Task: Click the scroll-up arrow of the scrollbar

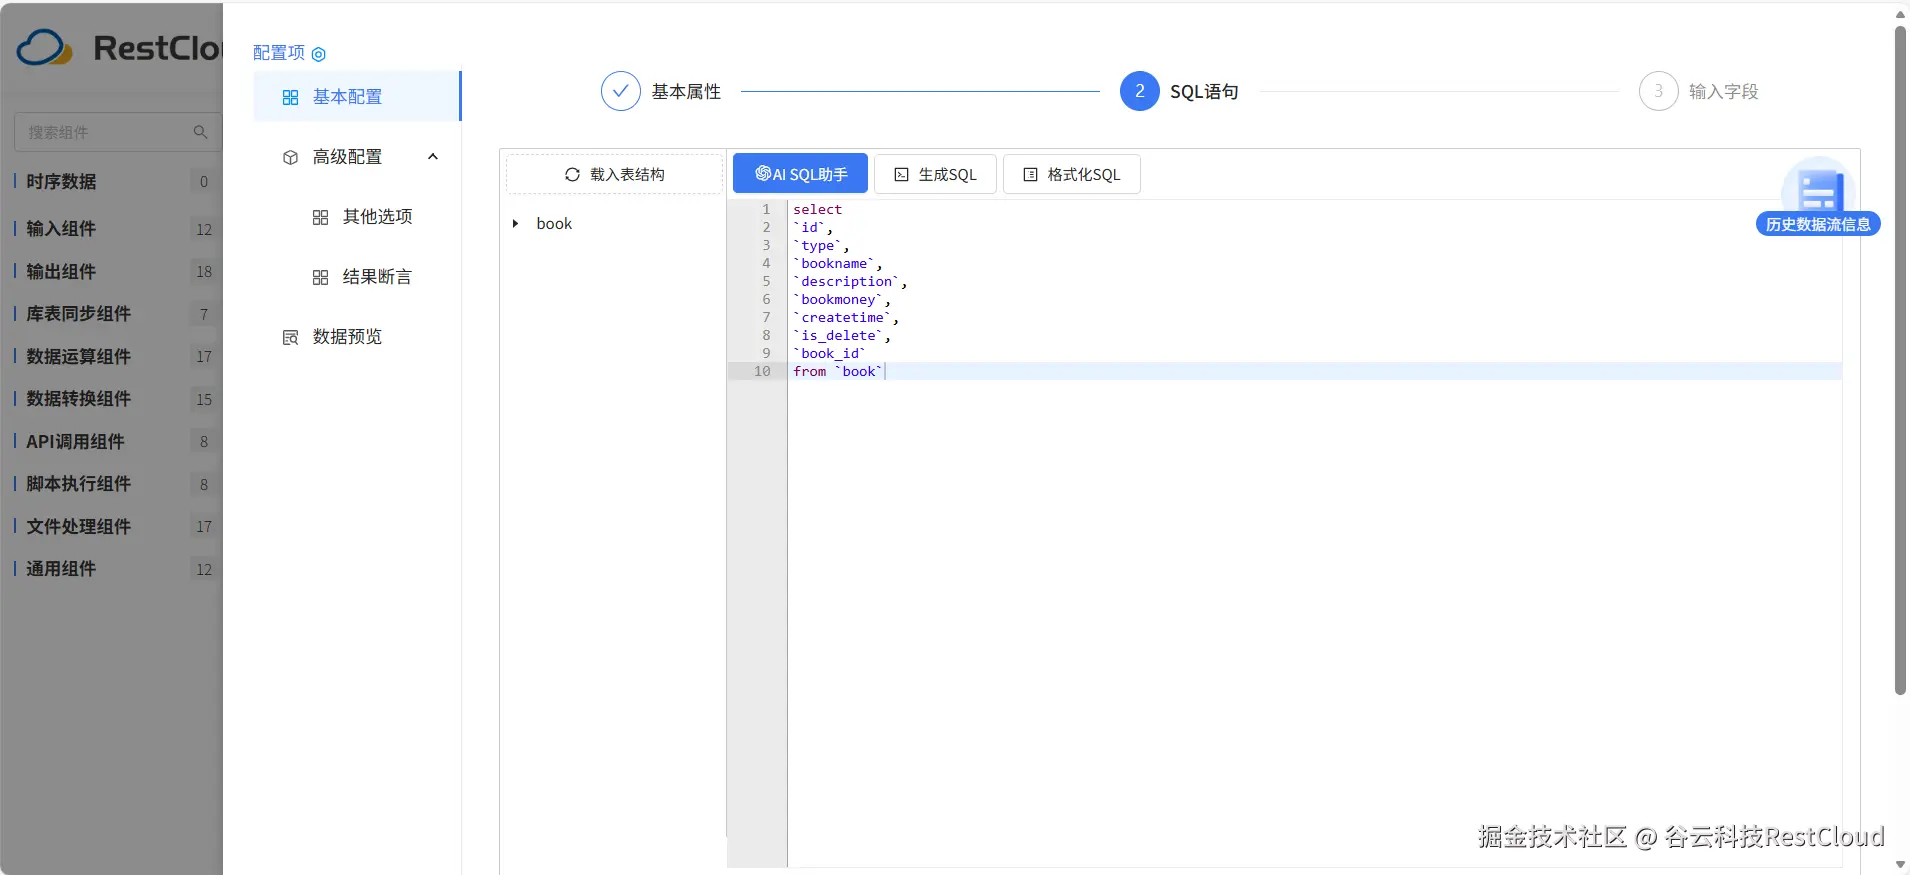Action: (x=1900, y=14)
